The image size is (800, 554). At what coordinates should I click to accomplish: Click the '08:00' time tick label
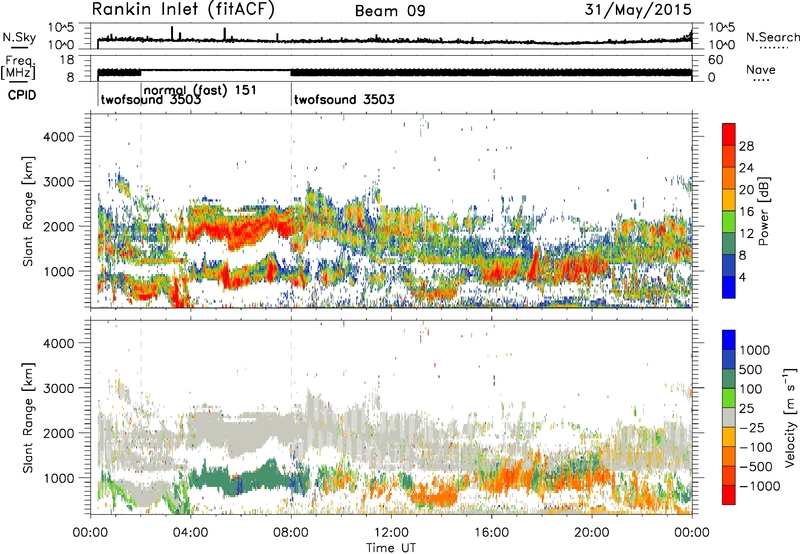click(x=291, y=533)
